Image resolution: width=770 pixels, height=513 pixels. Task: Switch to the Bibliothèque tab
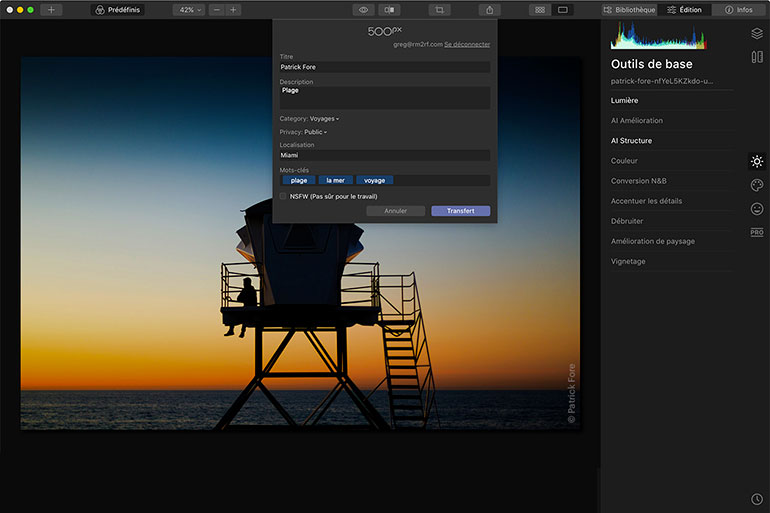click(x=630, y=10)
